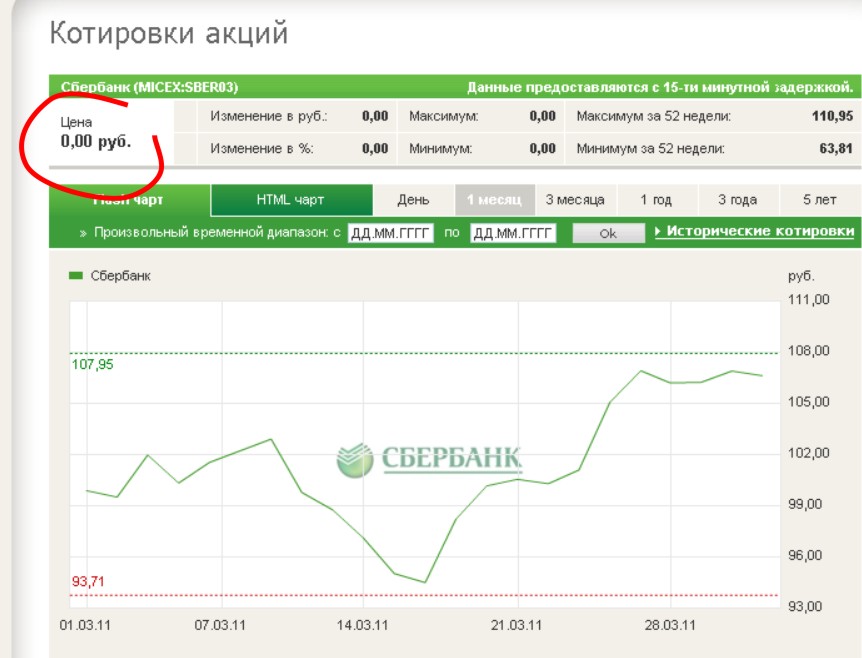Viewport: 862px width, 658px height.
Task: Click the Ok button
Action: 608,233
